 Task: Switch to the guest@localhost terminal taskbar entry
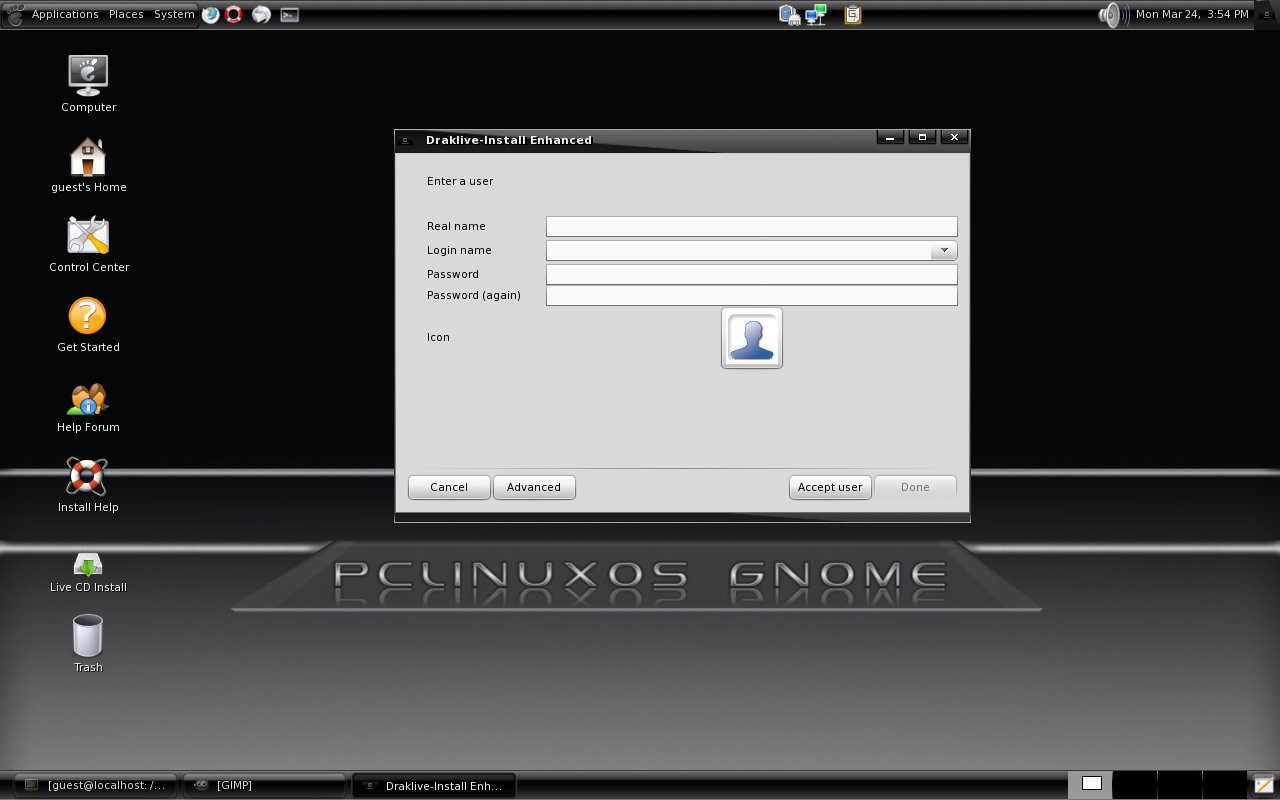pyautogui.click(x=96, y=785)
